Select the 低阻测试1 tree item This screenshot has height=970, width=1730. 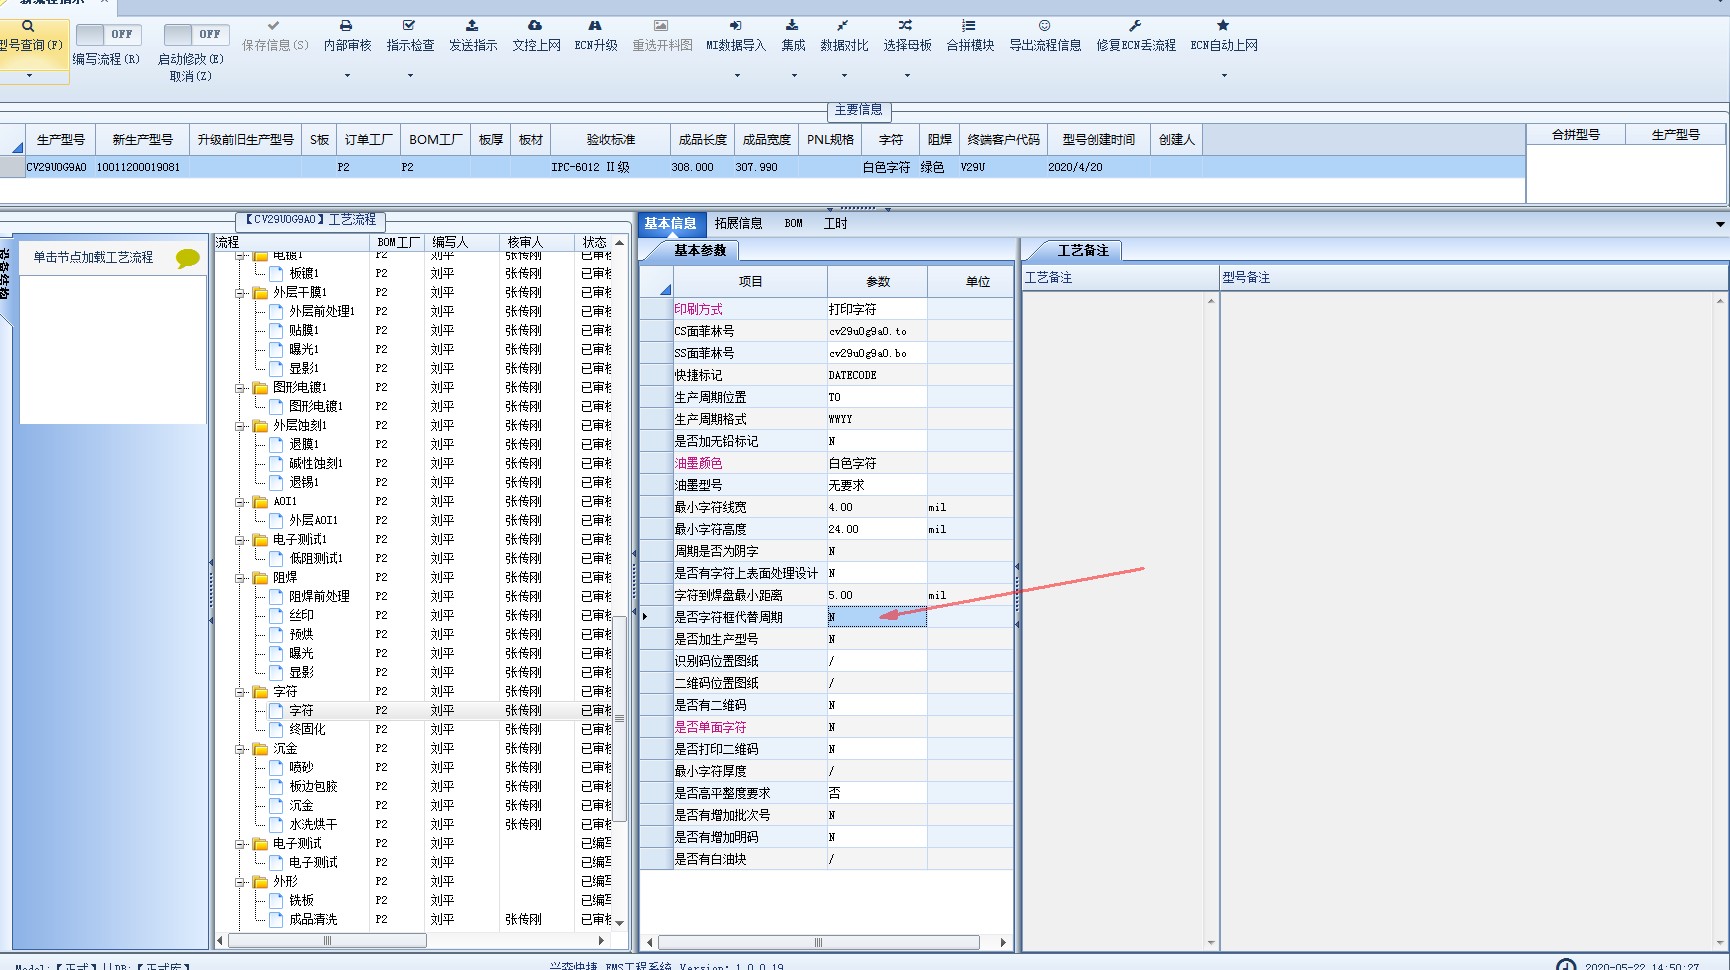316,559
